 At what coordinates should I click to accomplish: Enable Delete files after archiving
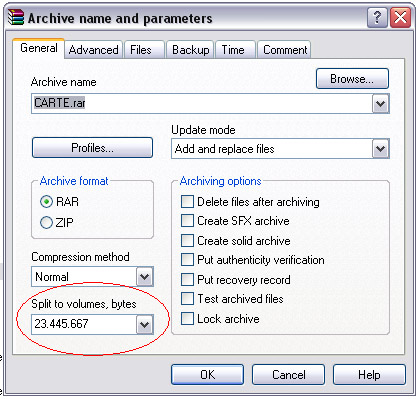tap(187, 202)
